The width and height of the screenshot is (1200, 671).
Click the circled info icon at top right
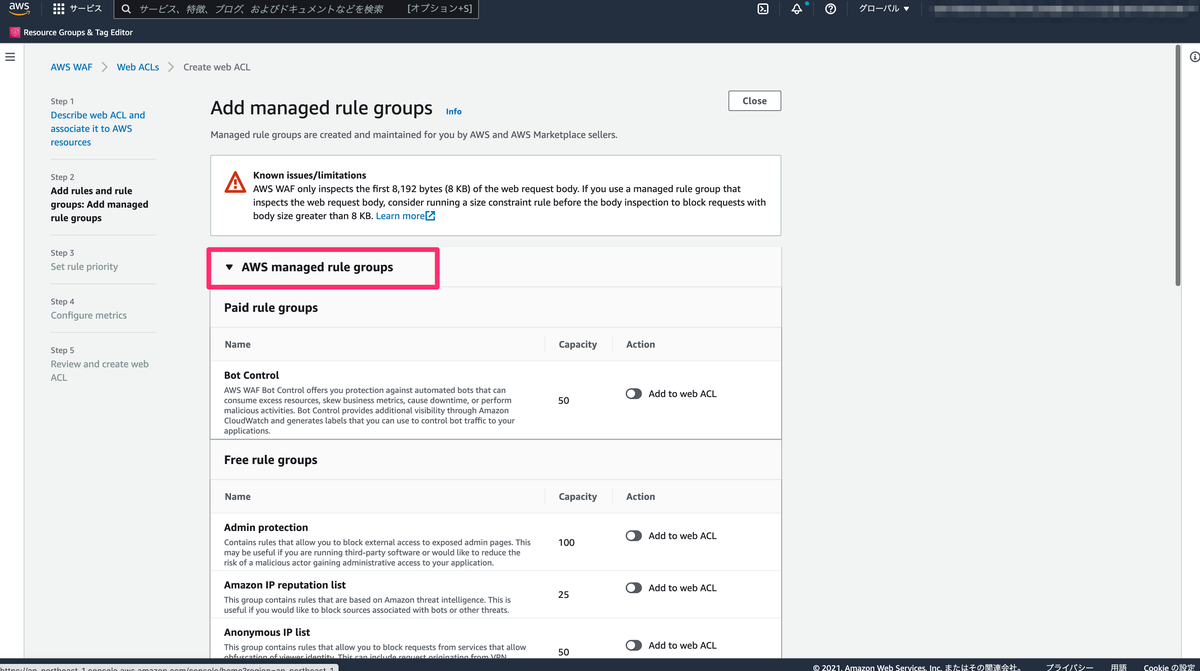pos(1196,58)
